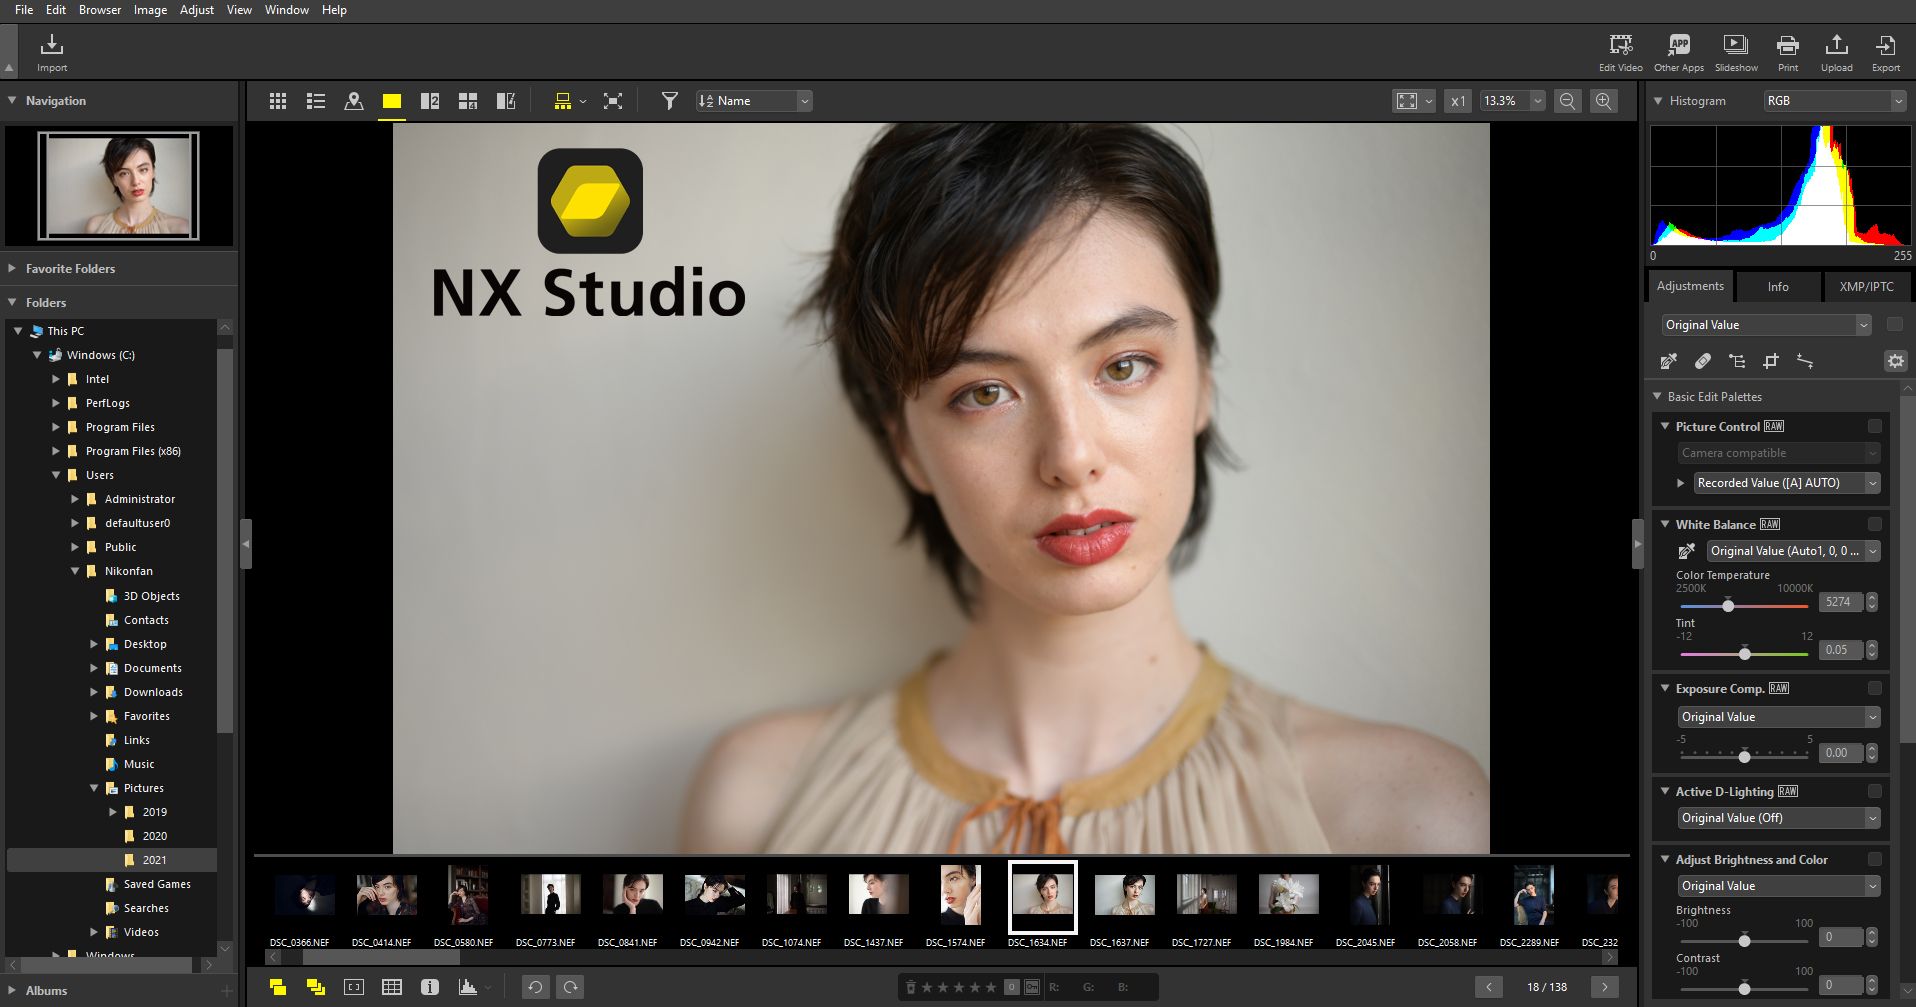Open the Adjust menu
The width and height of the screenshot is (1916, 1007).
click(197, 9)
